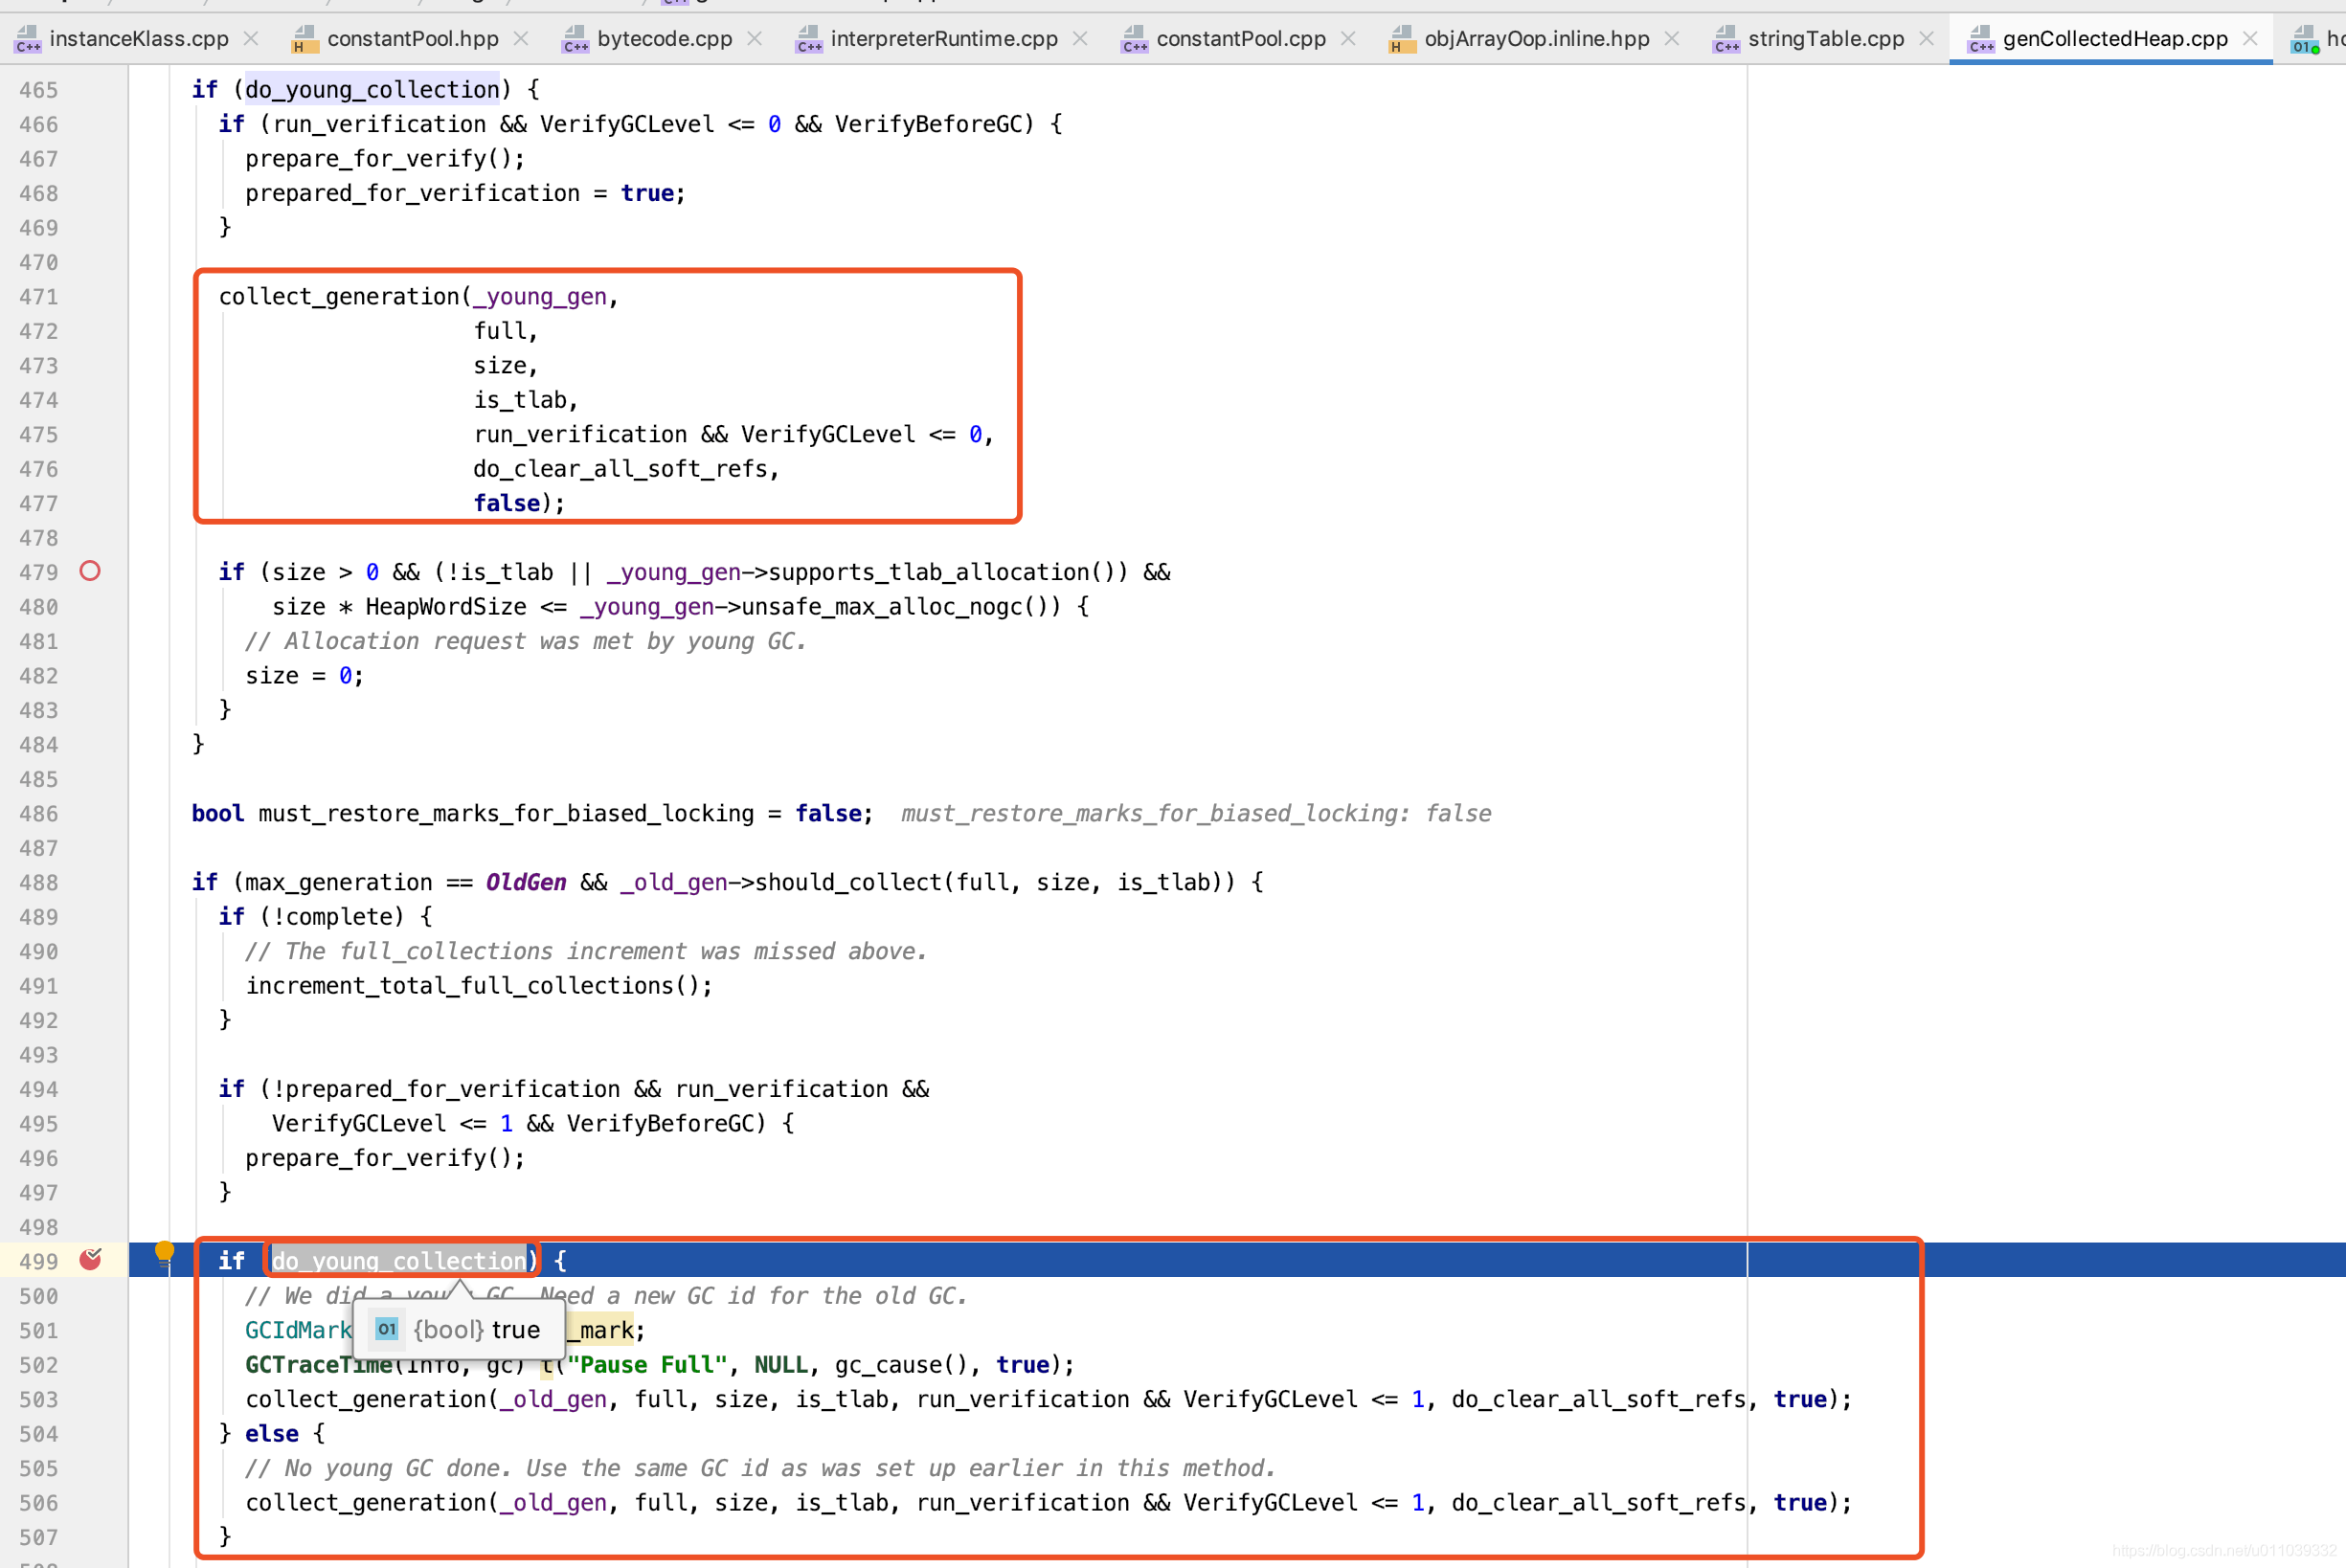2346x1568 pixels.
Task: Click line number 488 in the gutter
Action: 38,883
